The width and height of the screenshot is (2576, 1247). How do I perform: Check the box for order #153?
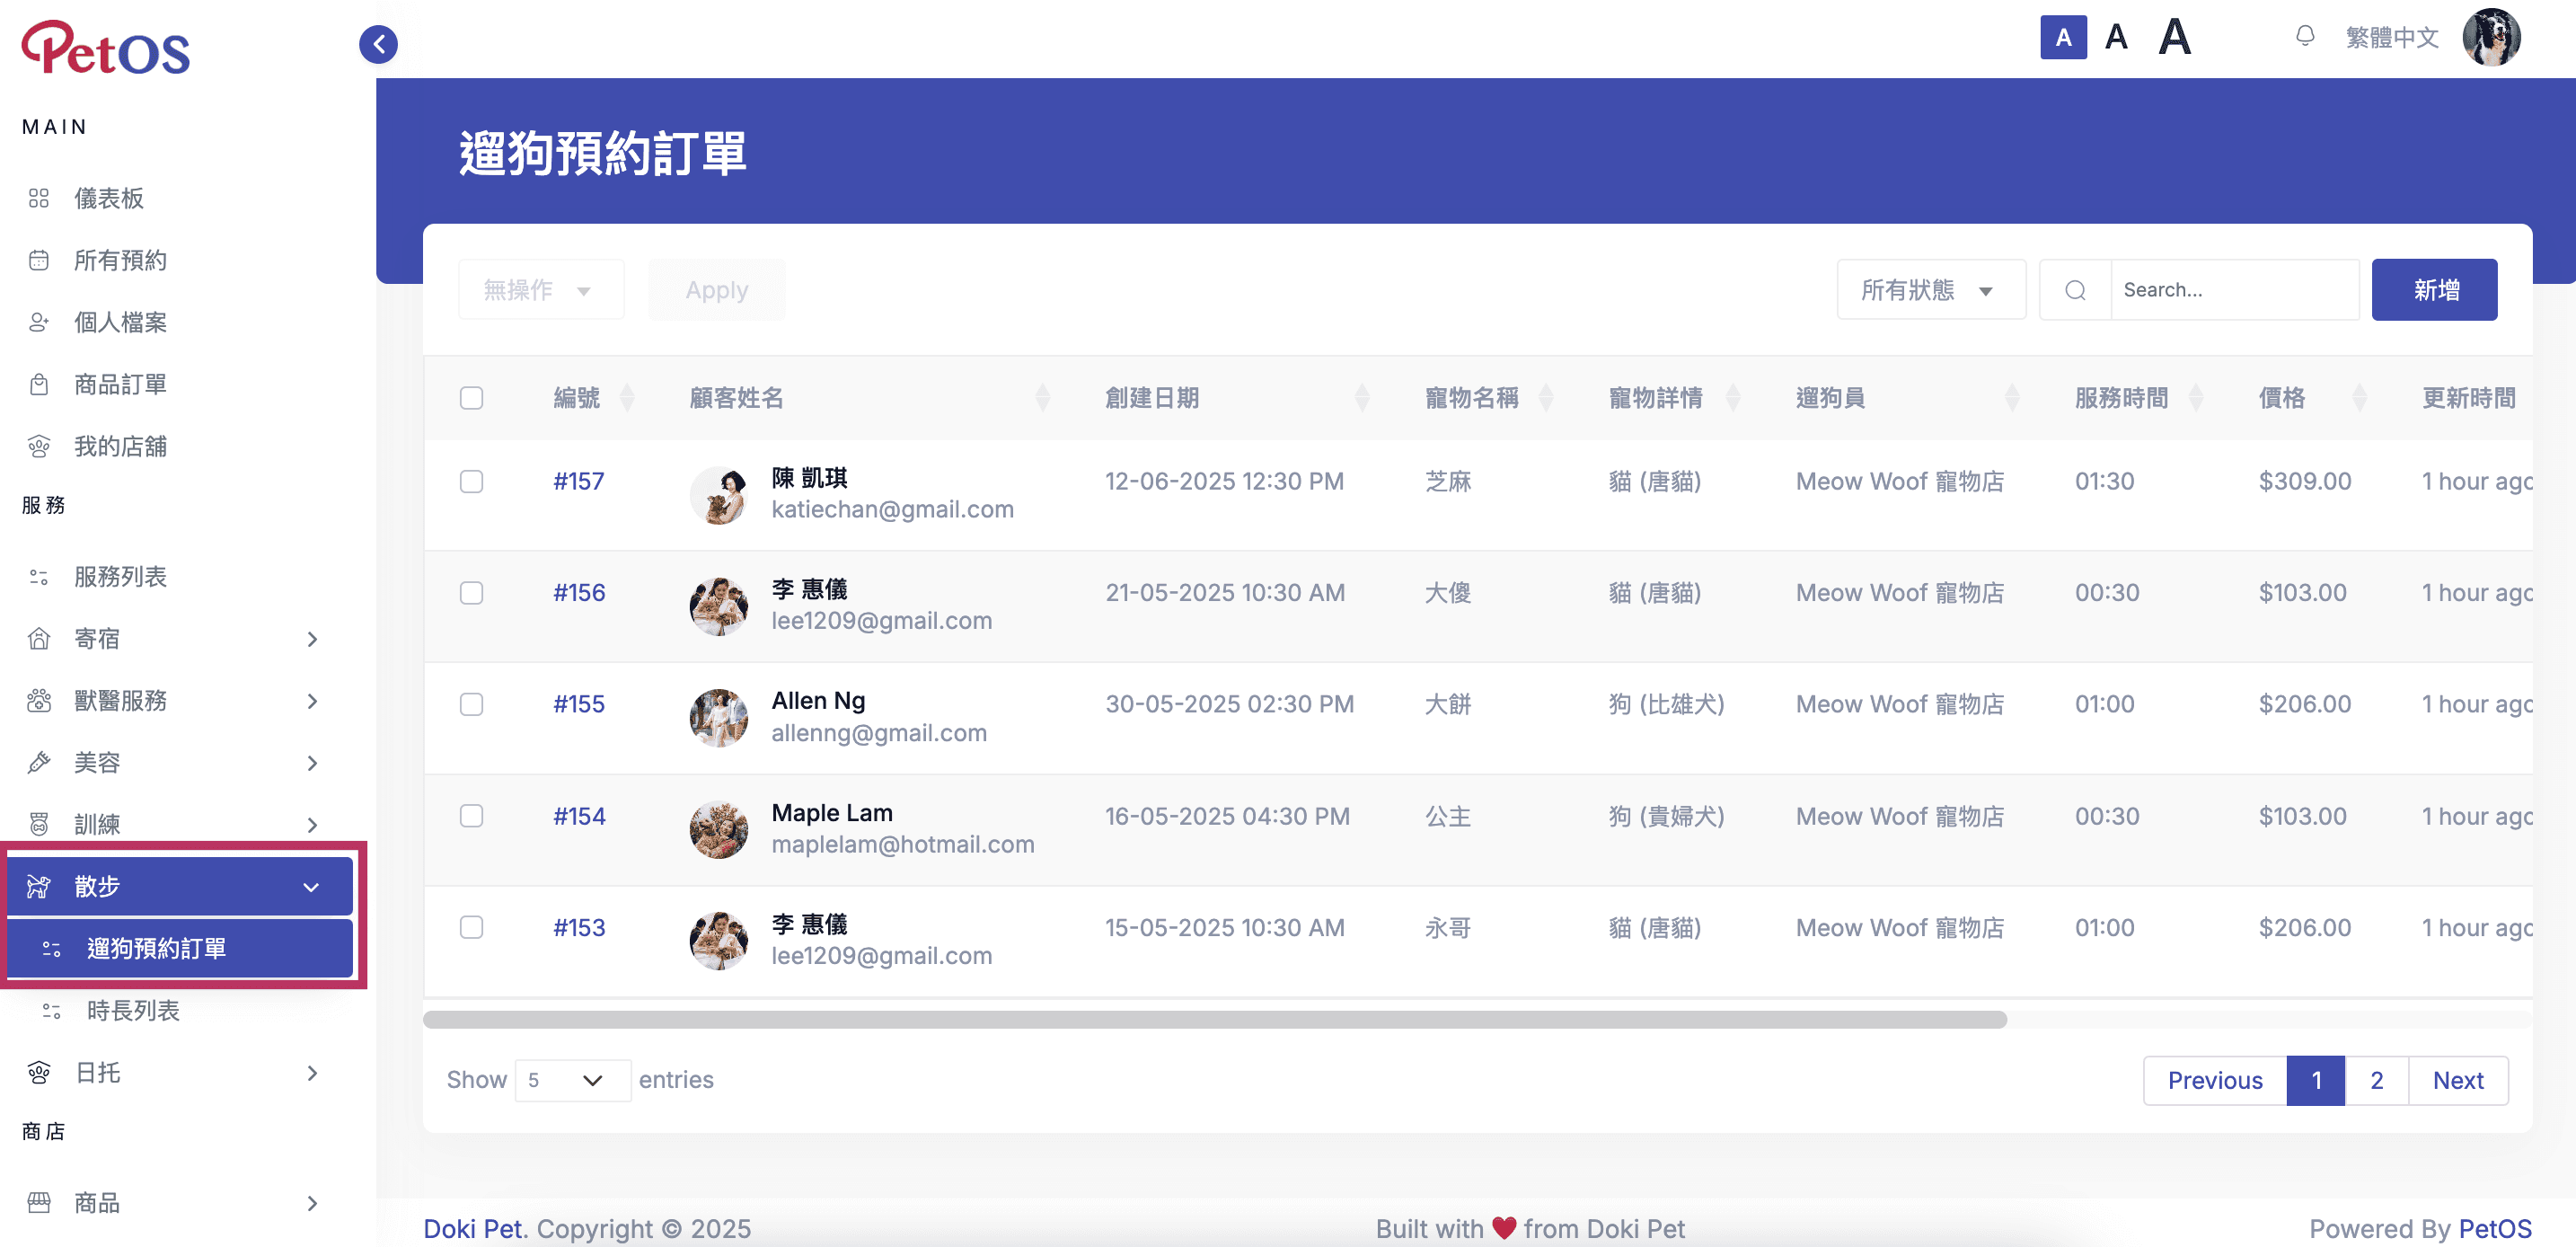pyautogui.click(x=471, y=928)
